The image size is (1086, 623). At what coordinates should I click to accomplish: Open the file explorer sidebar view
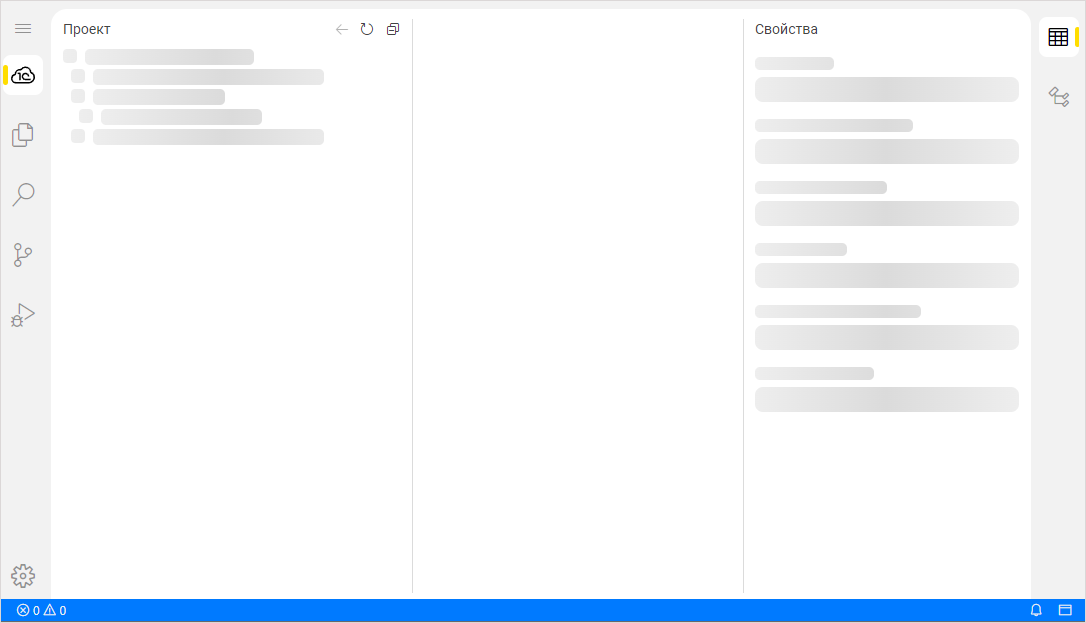coord(23,135)
